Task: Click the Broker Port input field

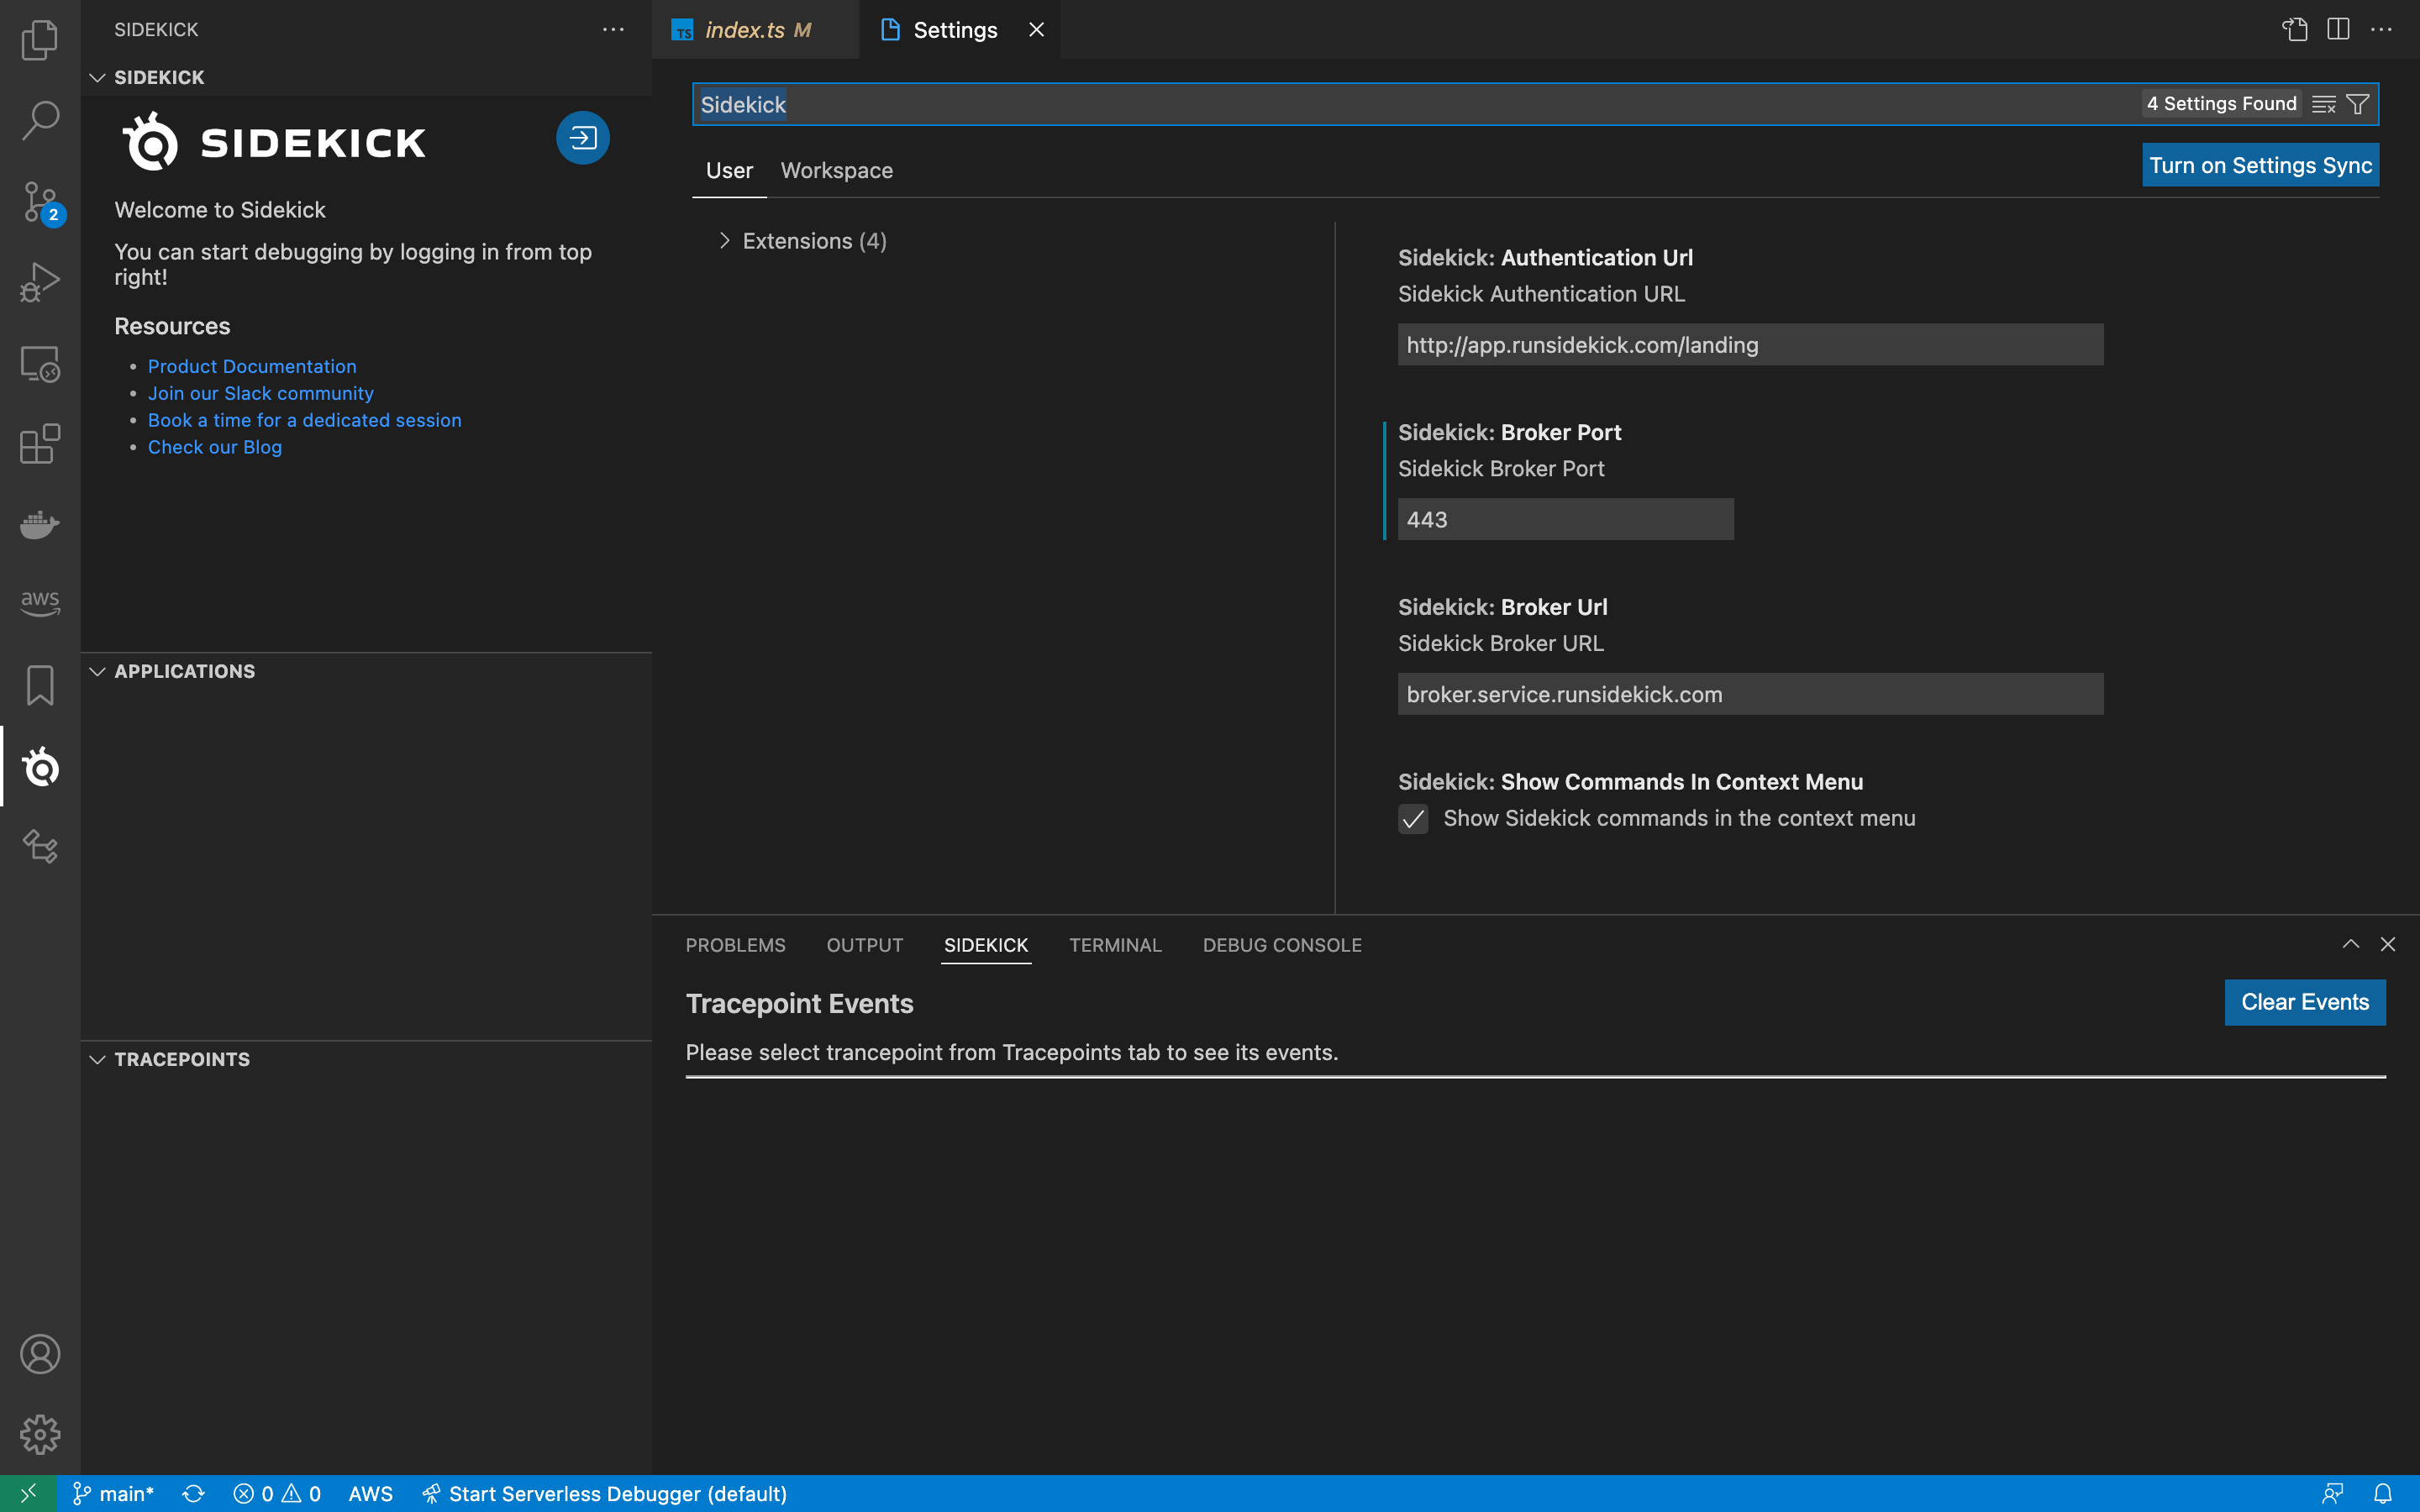Action: click(1565, 520)
